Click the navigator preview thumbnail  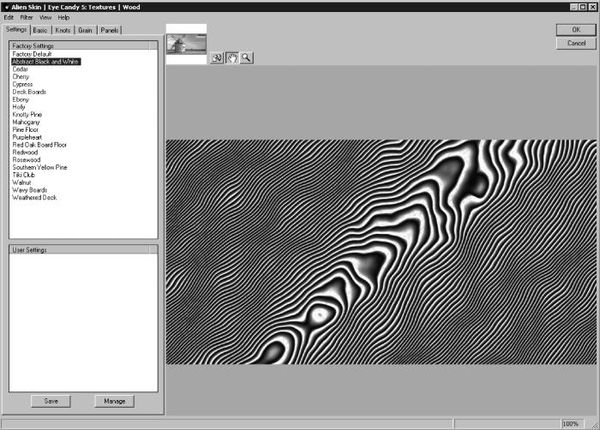click(x=186, y=46)
